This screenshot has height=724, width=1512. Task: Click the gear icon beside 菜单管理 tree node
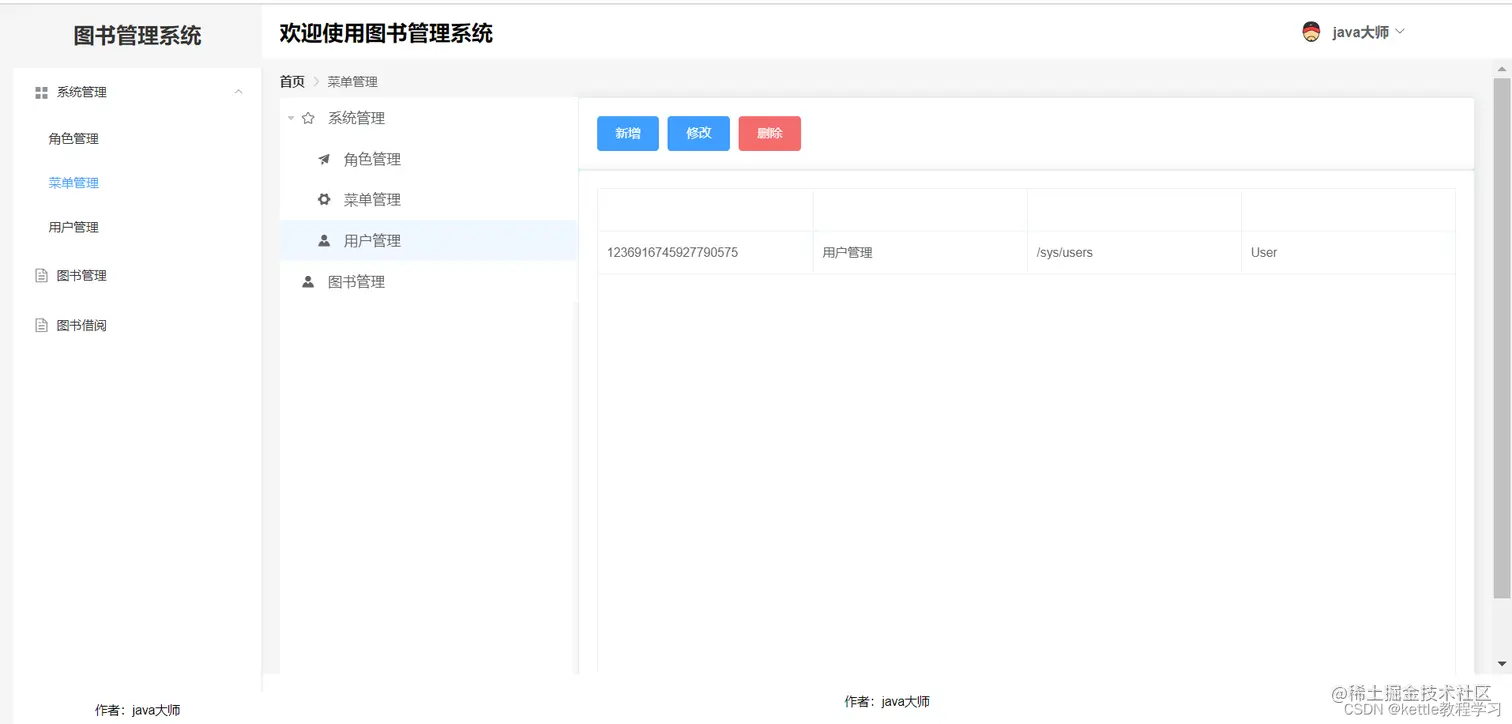pos(323,199)
